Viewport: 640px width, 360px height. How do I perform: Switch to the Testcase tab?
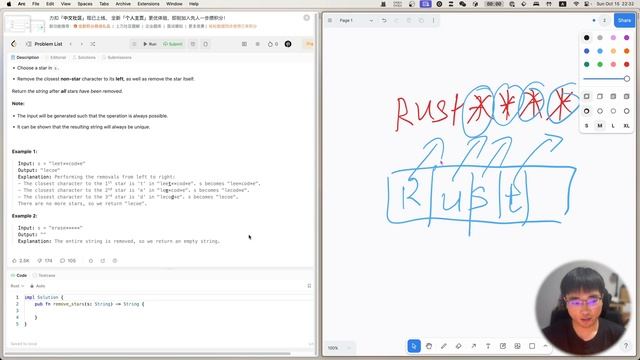[44, 276]
